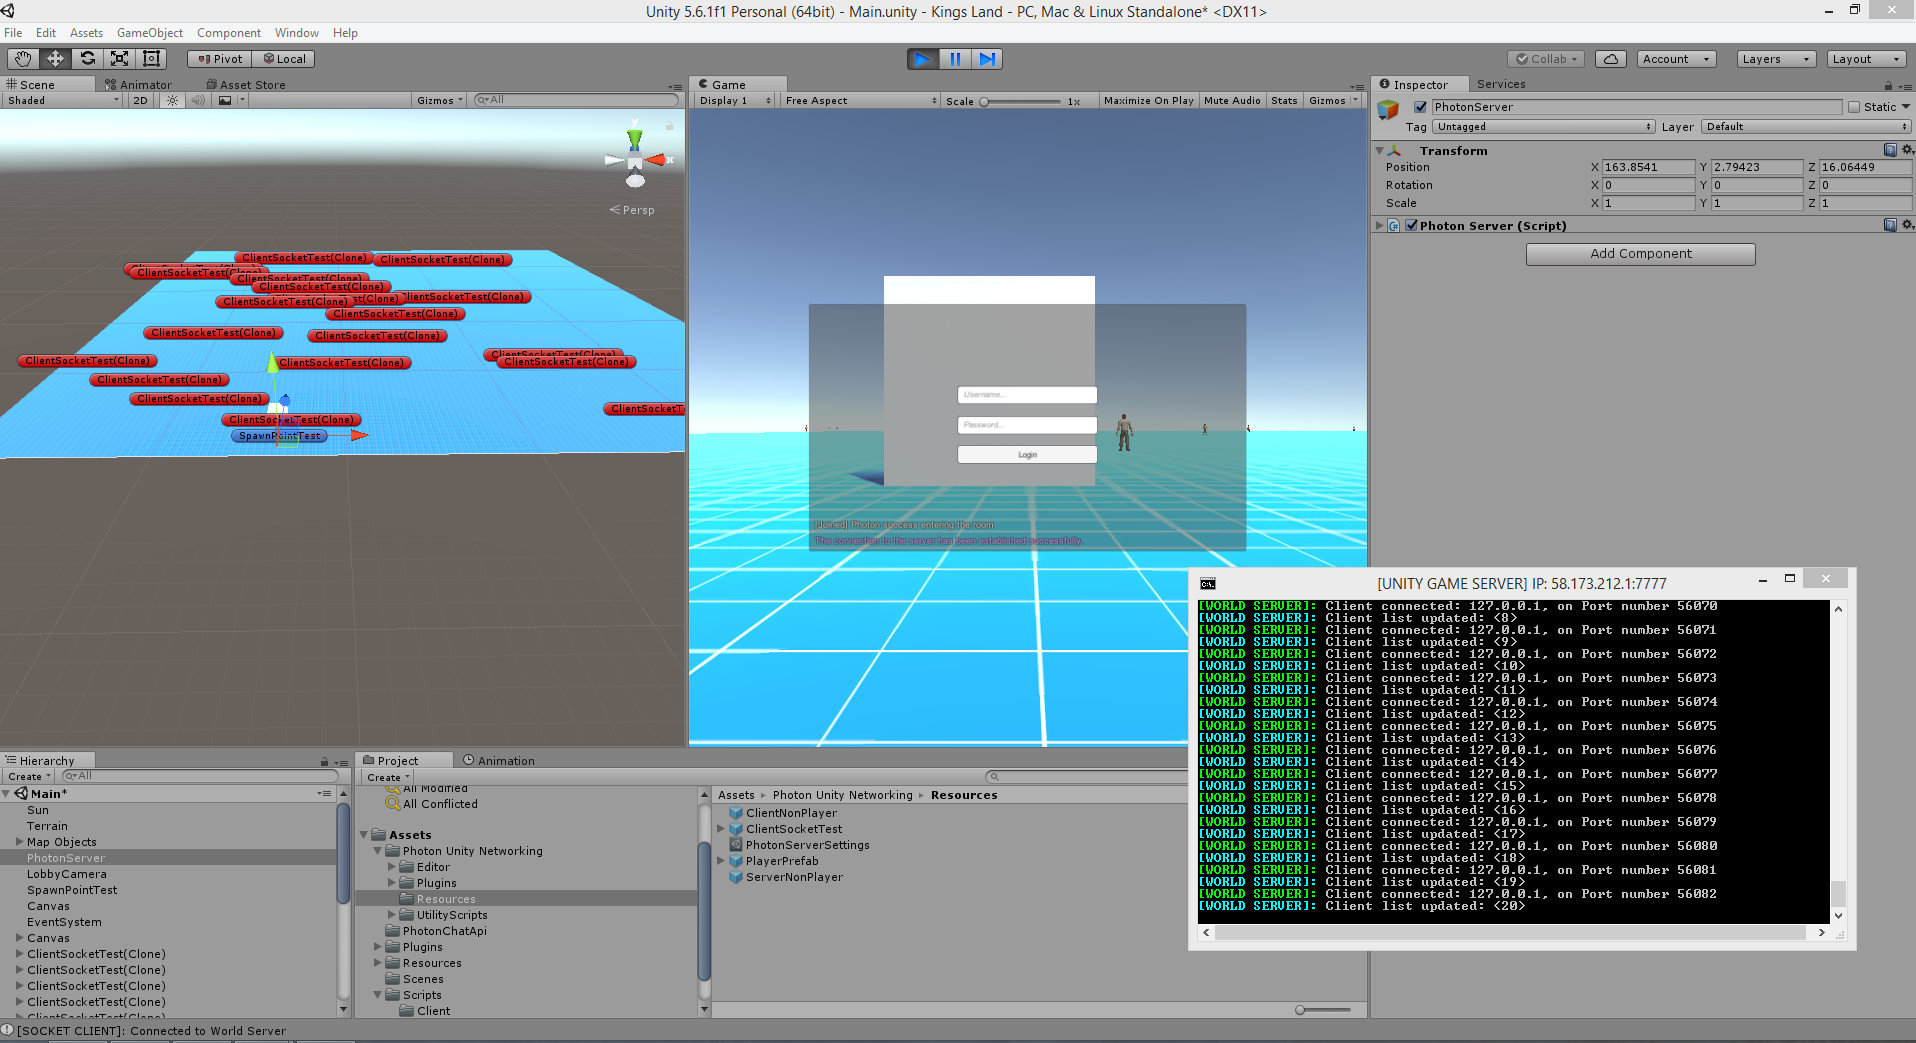
Task: Open the Collab button
Action: [1546, 59]
